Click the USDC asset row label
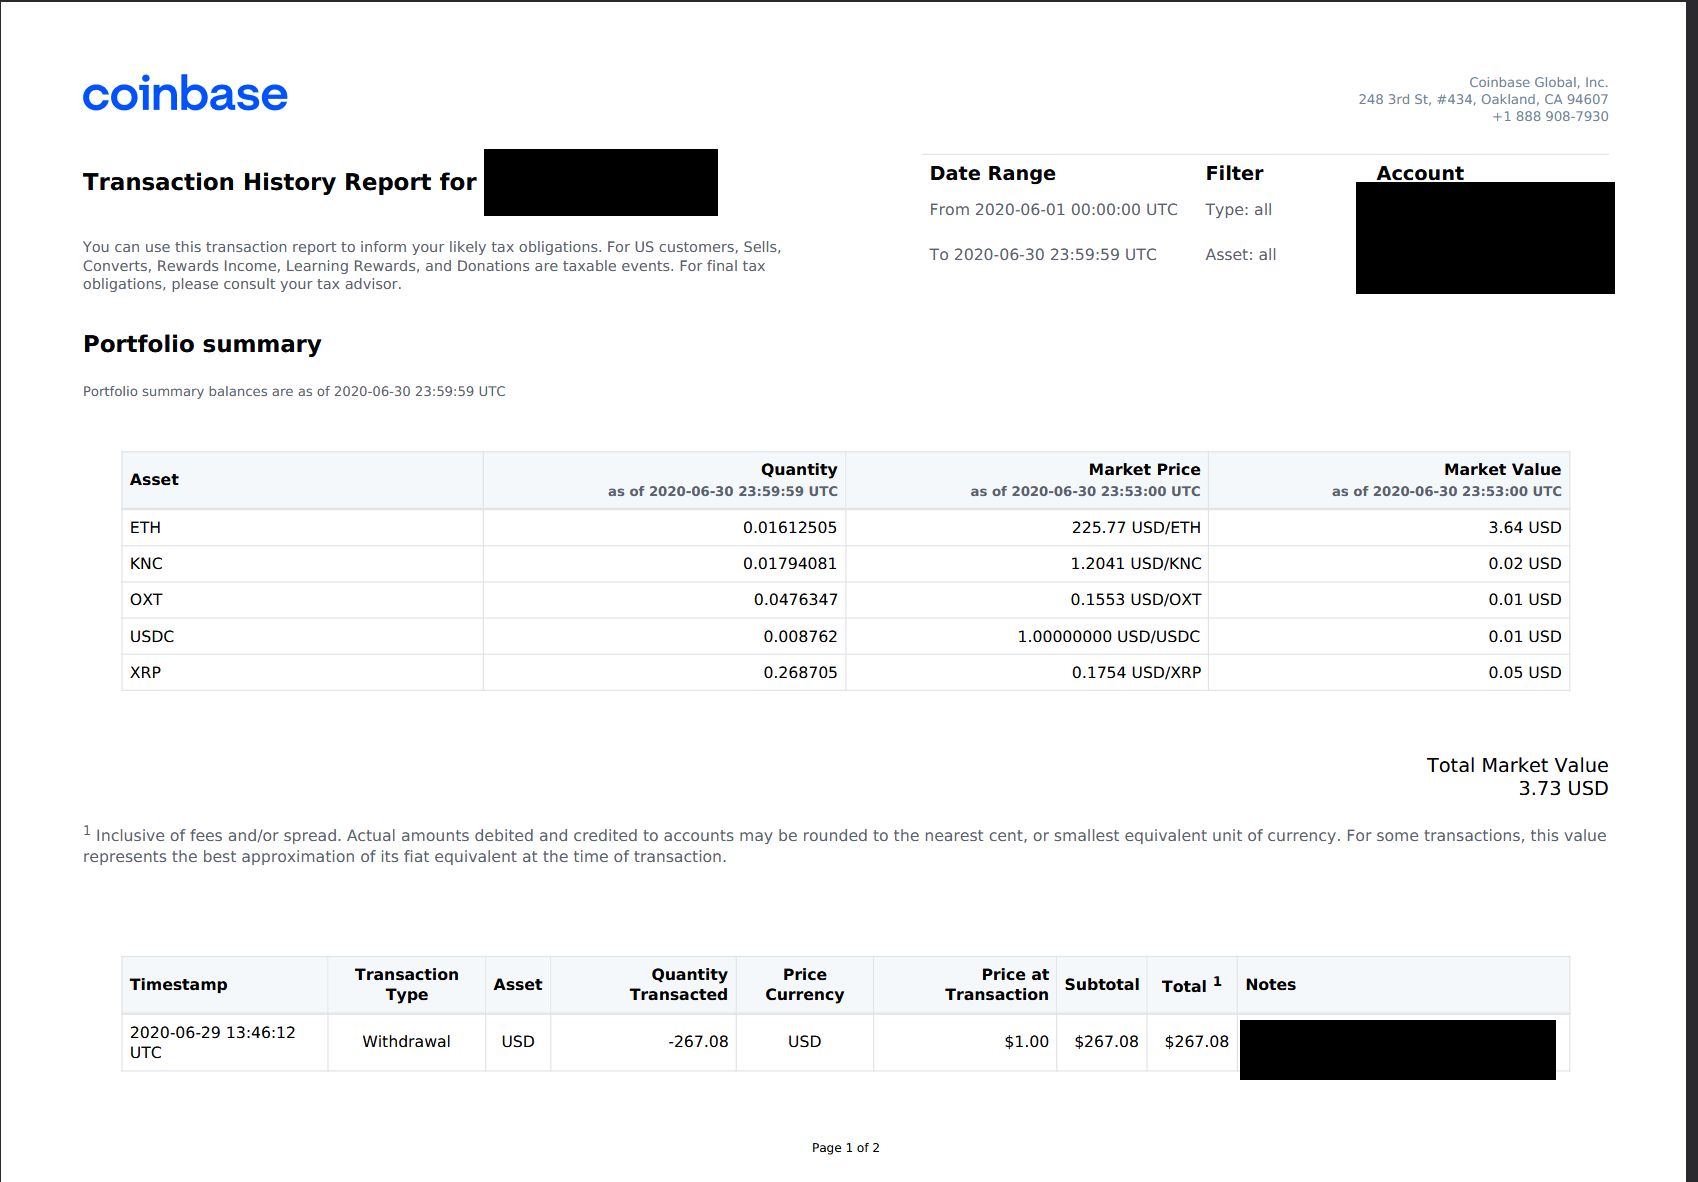 tap(152, 637)
